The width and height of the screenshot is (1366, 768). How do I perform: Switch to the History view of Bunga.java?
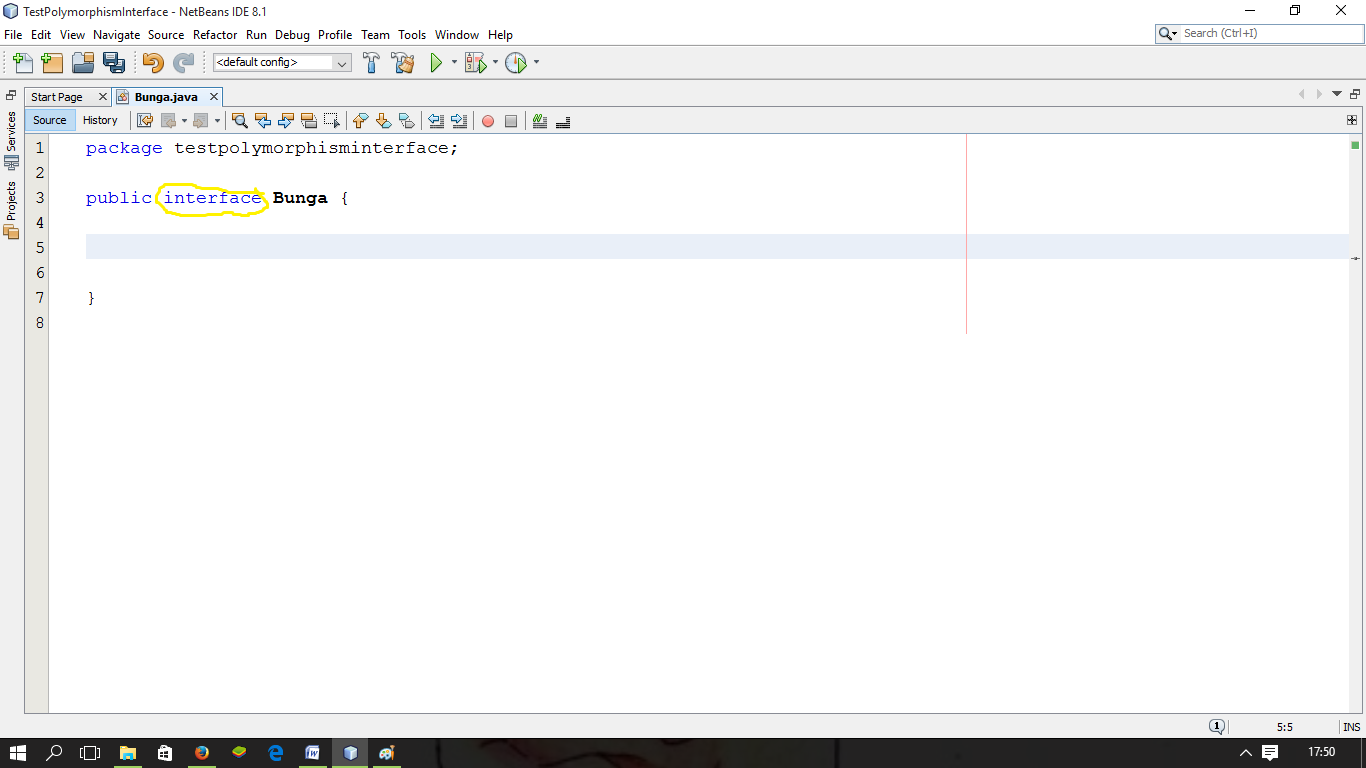tap(100, 120)
